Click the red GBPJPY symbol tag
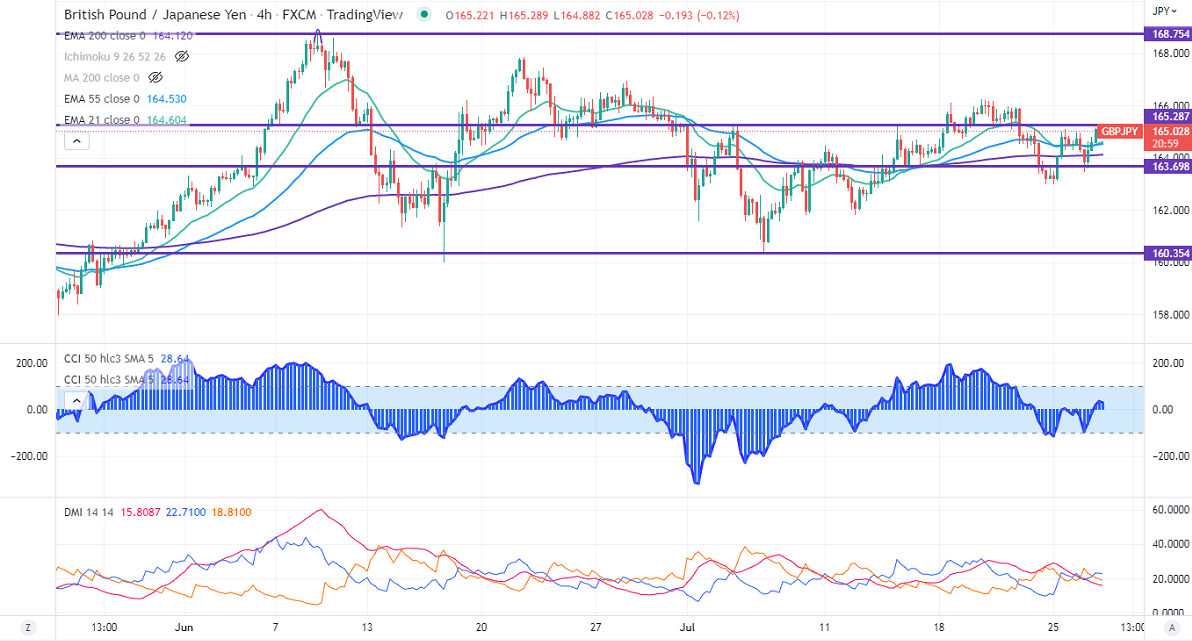Image resolution: width=1192 pixels, height=641 pixels. [1120, 132]
